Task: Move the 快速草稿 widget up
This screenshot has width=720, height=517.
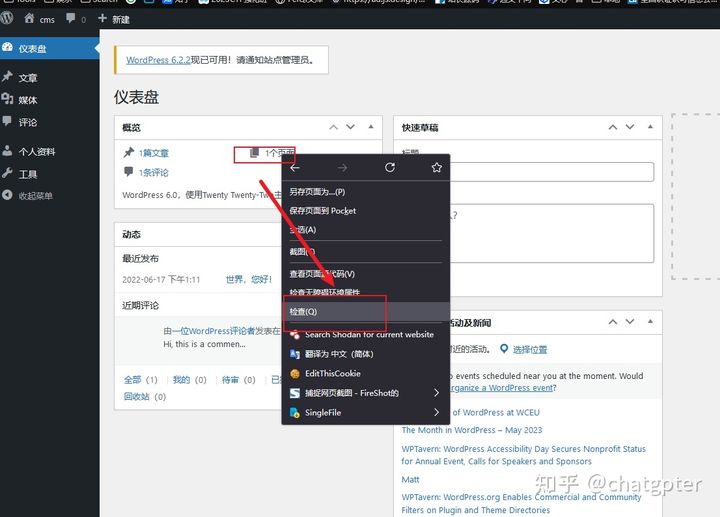Action: (x=613, y=127)
